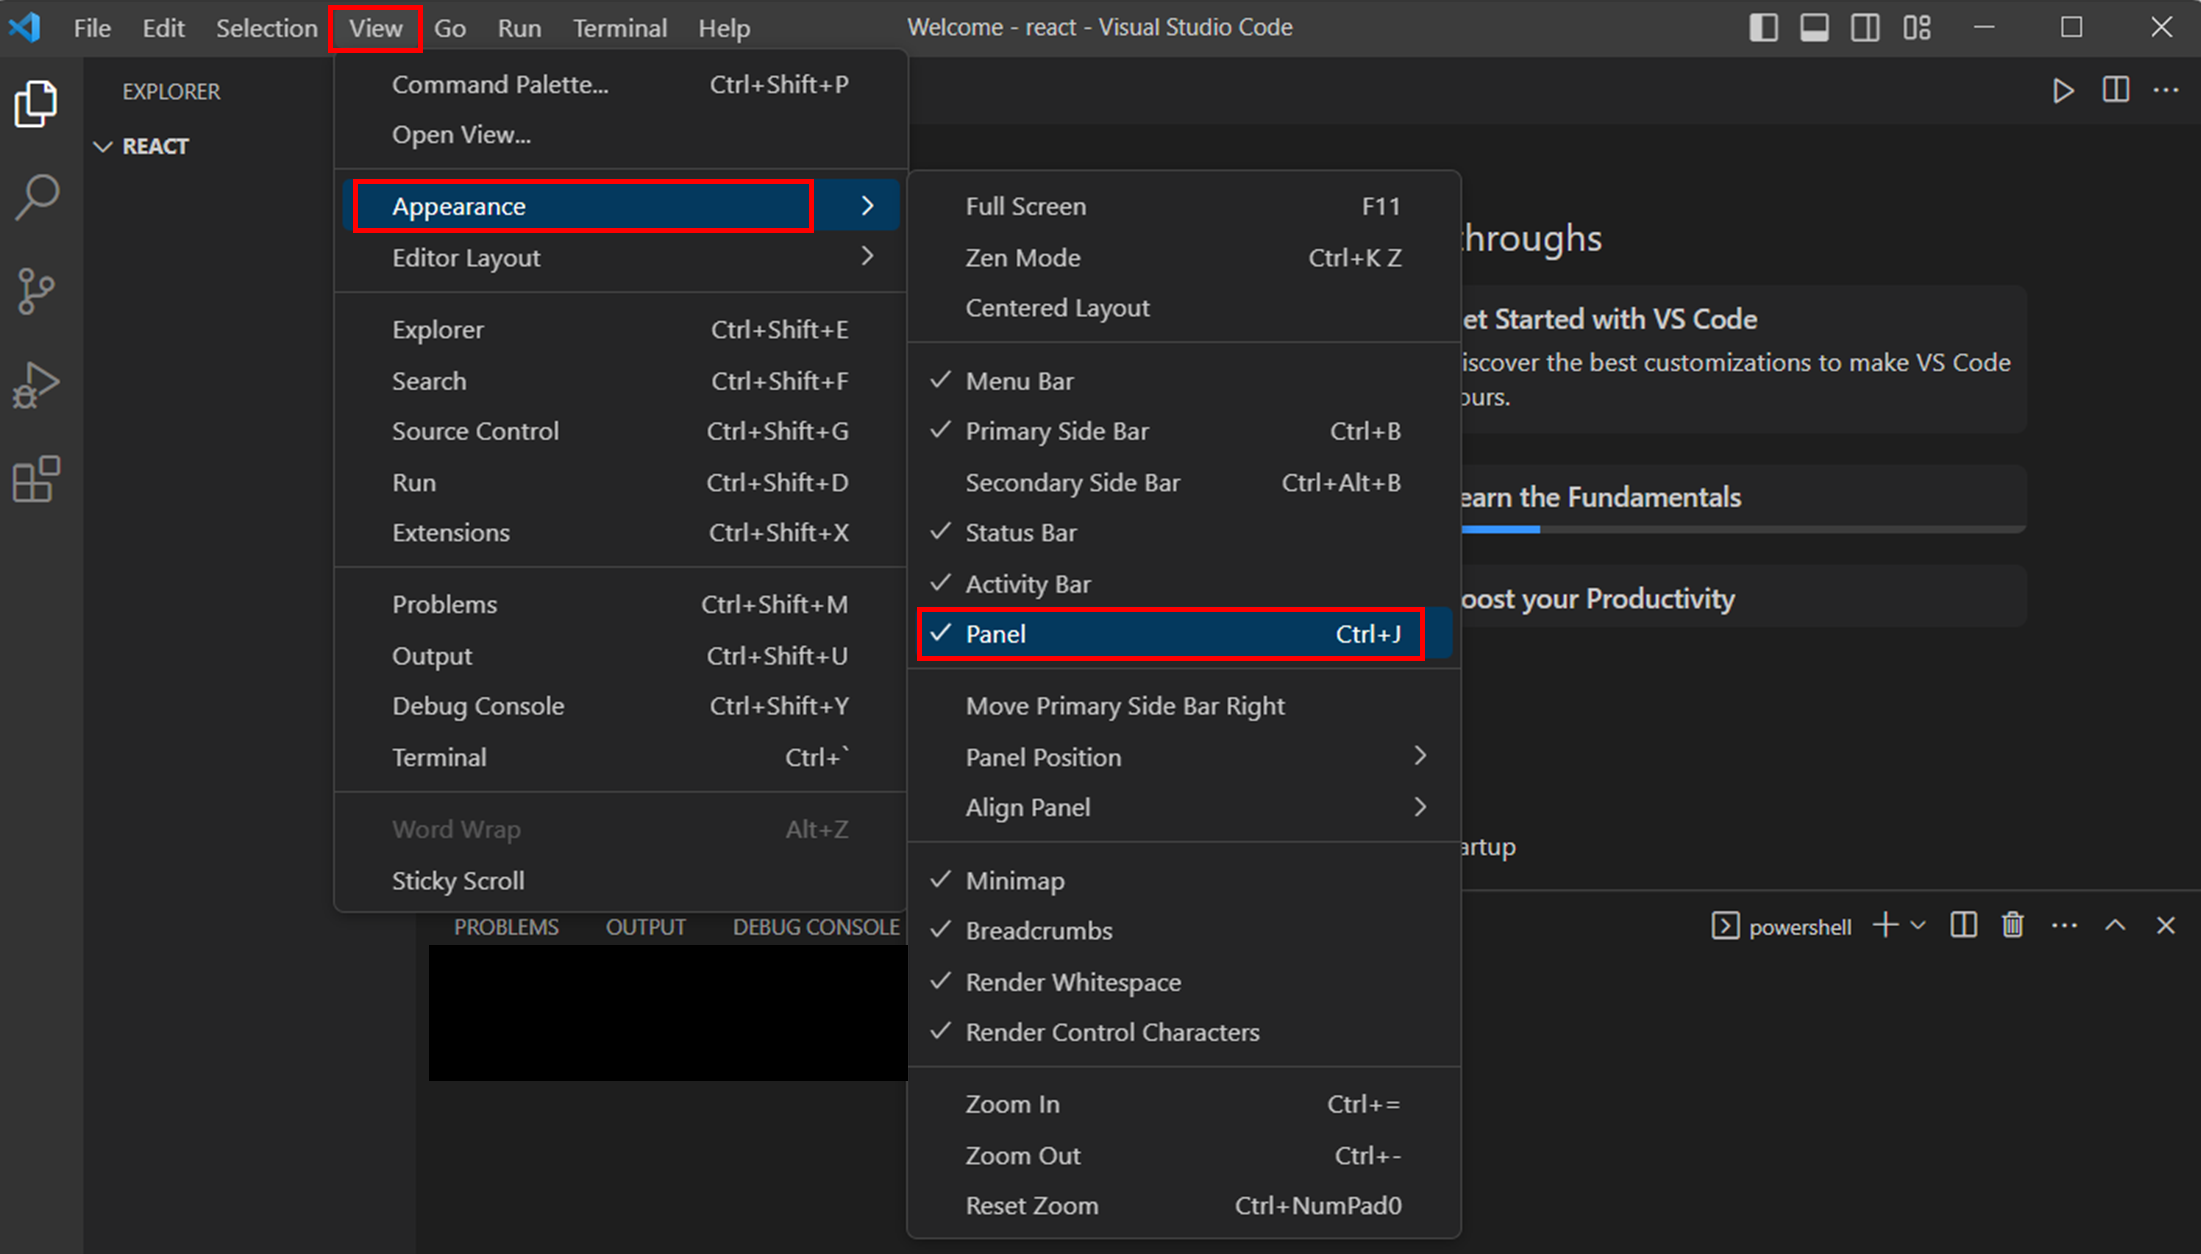Toggle the Breadcrumbs menu option
The width and height of the screenshot is (2201, 1254).
pyautogui.click(x=1039, y=931)
